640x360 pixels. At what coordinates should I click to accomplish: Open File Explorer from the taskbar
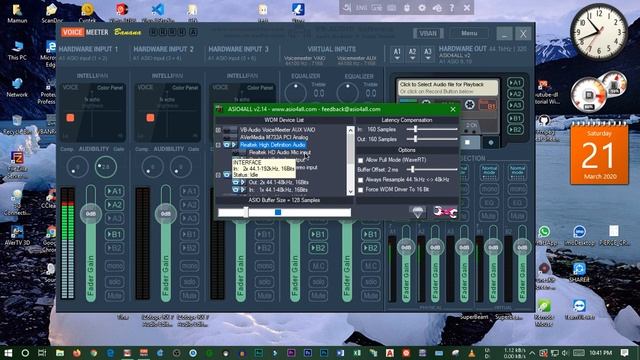[x=60, y=353]
